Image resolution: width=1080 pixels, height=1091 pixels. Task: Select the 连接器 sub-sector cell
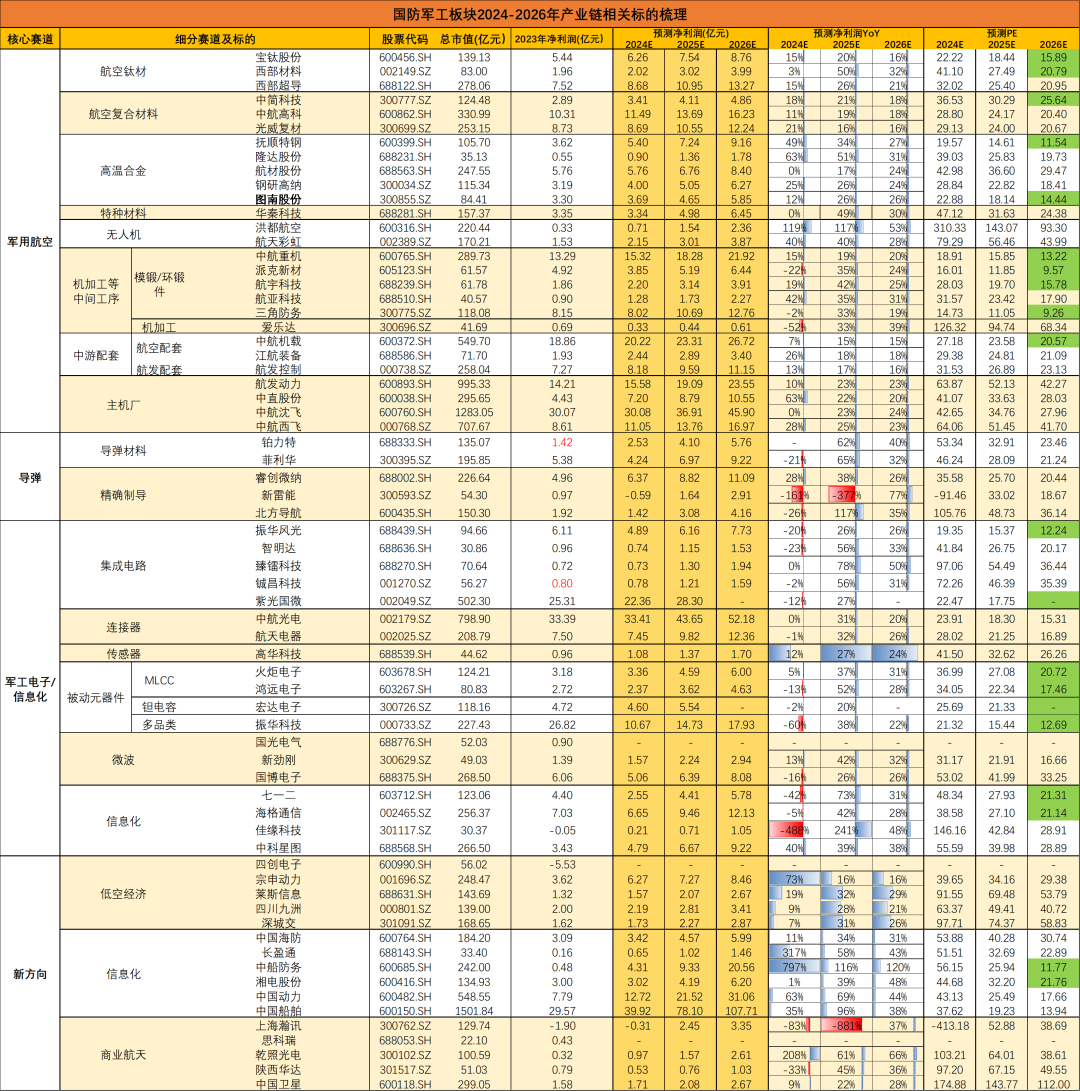point(123,627)
